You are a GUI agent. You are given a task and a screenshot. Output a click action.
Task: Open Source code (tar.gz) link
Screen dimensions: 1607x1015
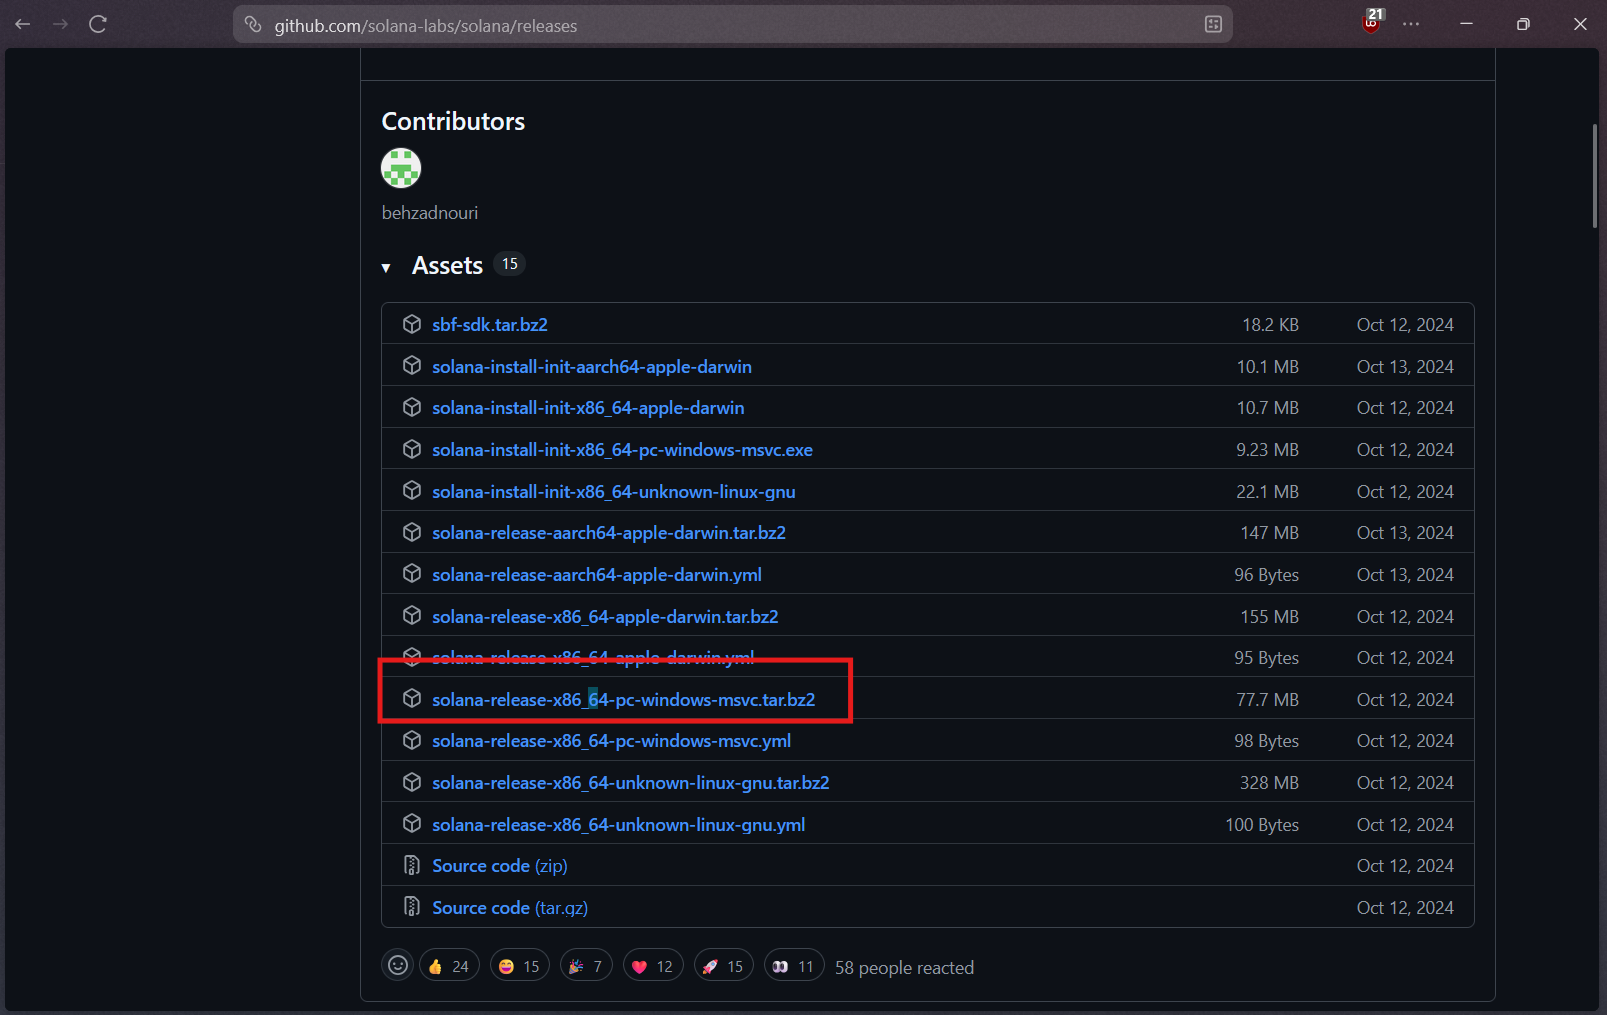click(x=510, y=908)
